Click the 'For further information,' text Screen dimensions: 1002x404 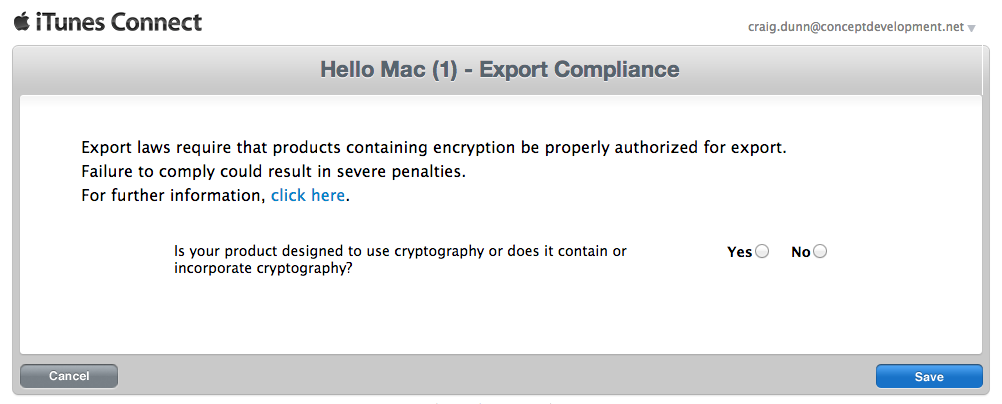[173, 196]
